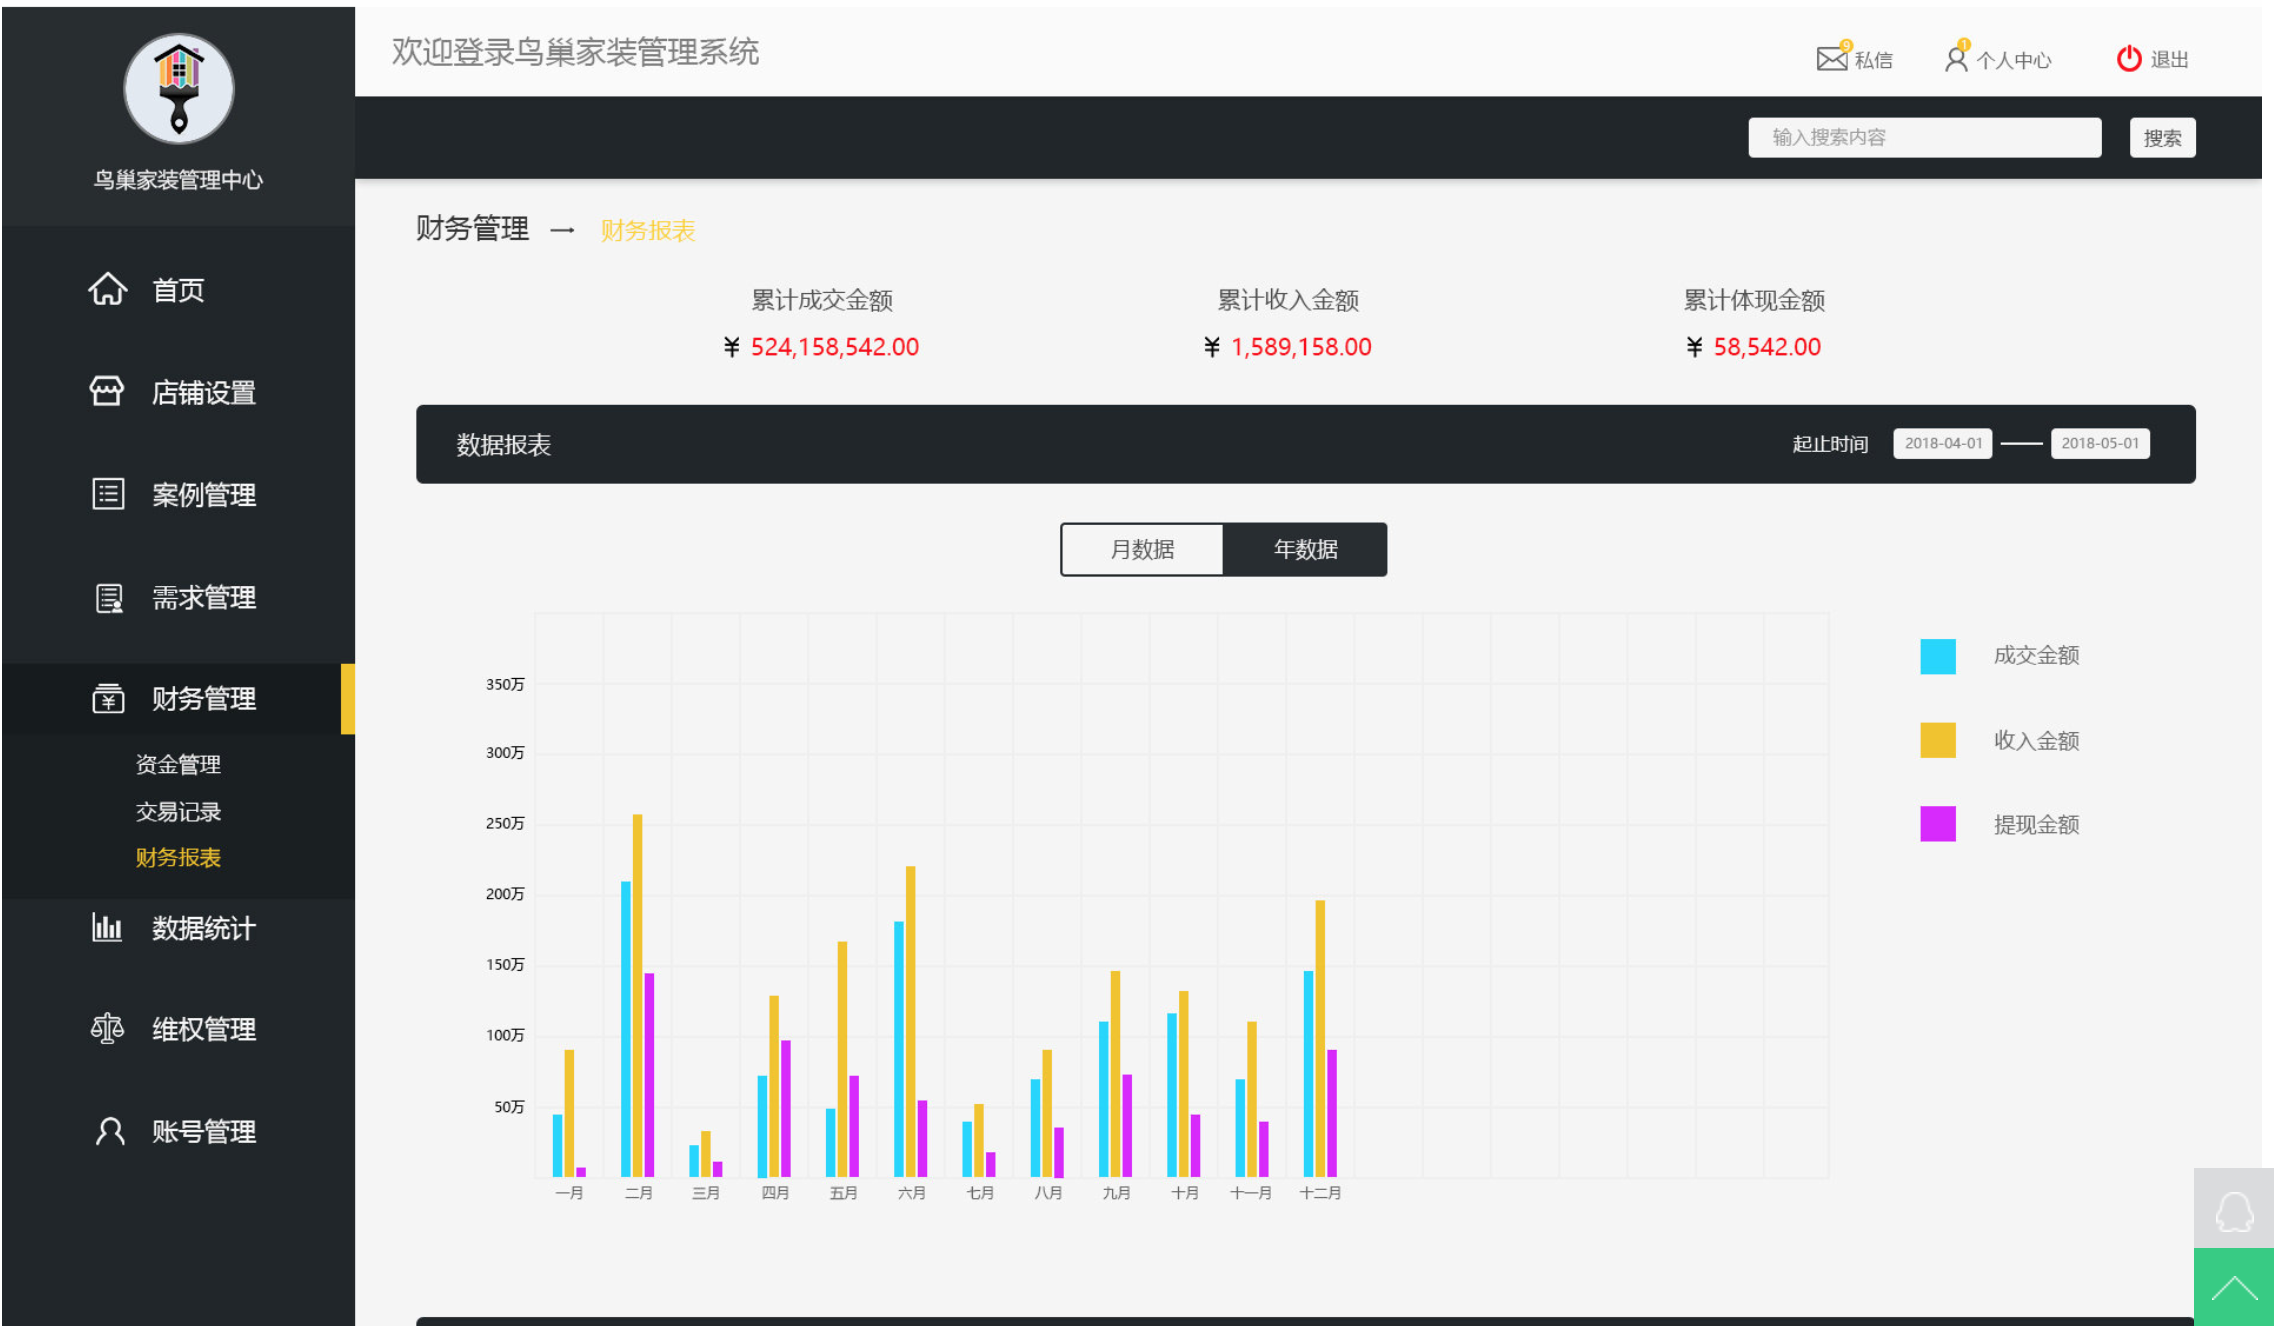
Task: Click the 个人中心 link text
Action: coord(2013,60)
